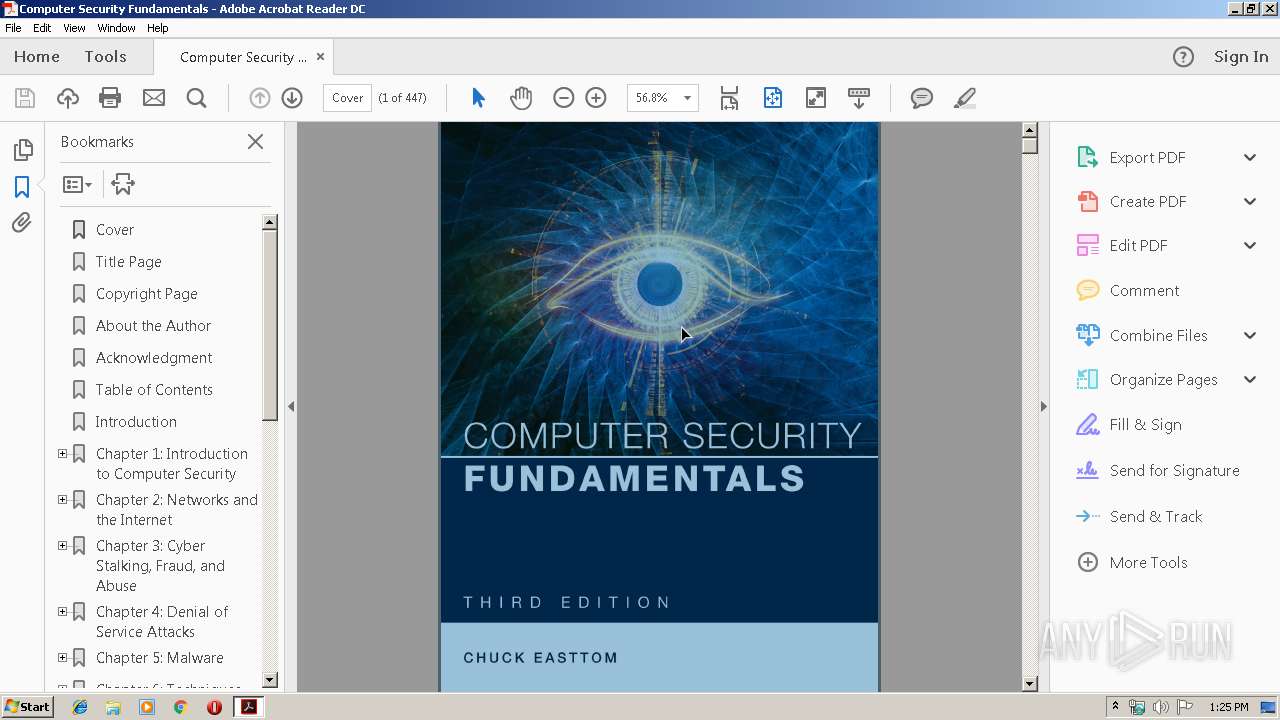This screenshot has width=1280, height=720.
Task: Open the Find text magnifier
Action: [x=196, y=98]
